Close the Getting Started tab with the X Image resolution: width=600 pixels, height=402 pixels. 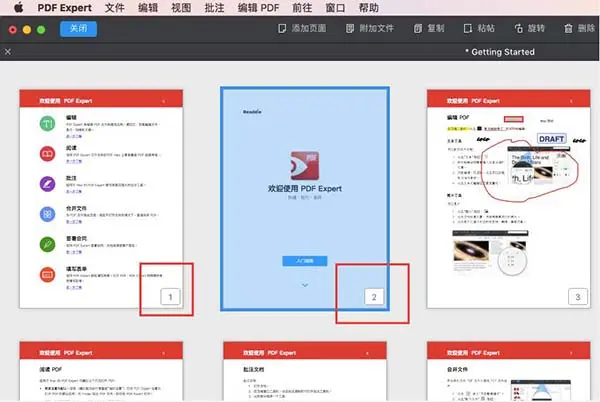coord(8,52)
